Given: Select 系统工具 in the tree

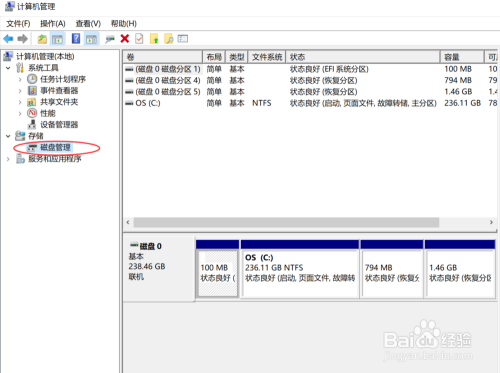Looking at the screenshot, I should [43, 68].
